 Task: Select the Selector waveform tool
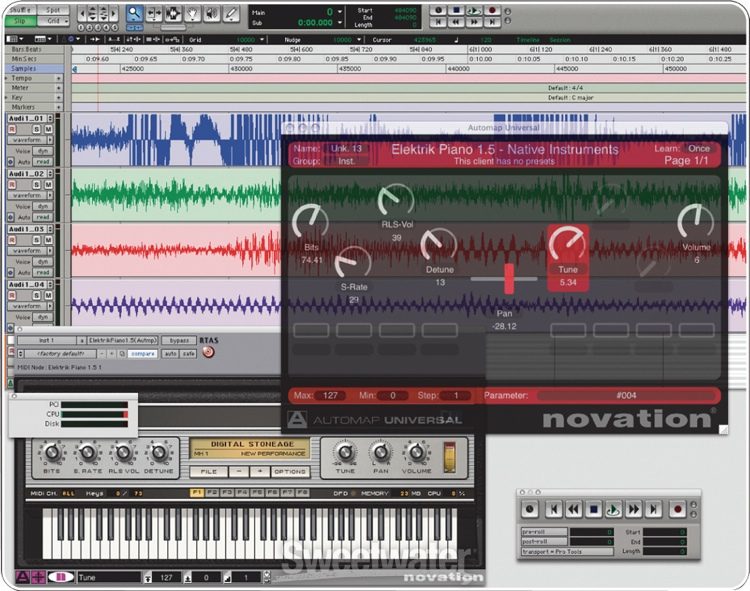pos(173,14)
